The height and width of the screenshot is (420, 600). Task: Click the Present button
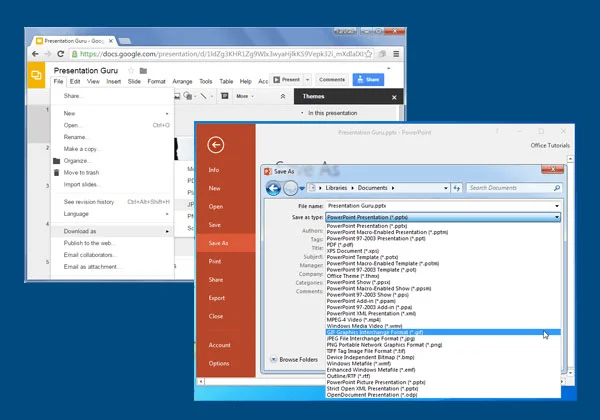click(286, 80)
